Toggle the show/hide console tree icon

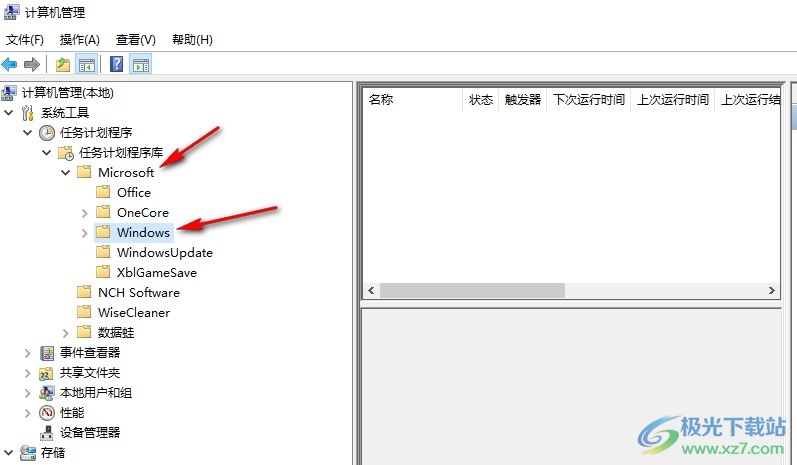86,65
